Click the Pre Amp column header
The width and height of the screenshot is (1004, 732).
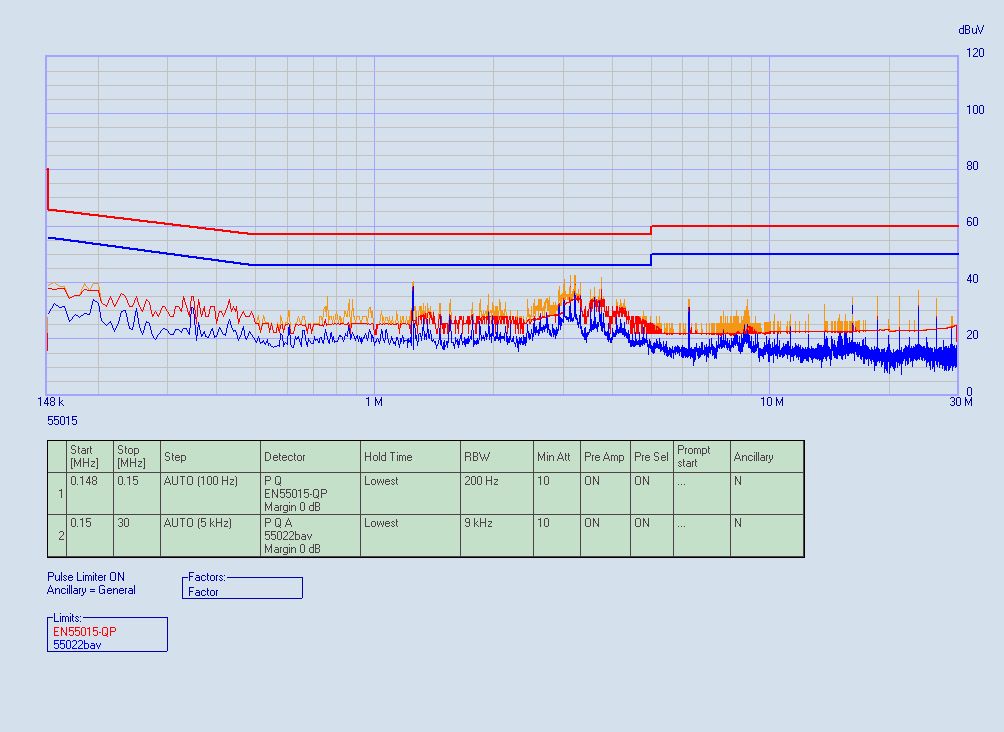[605, 457]
